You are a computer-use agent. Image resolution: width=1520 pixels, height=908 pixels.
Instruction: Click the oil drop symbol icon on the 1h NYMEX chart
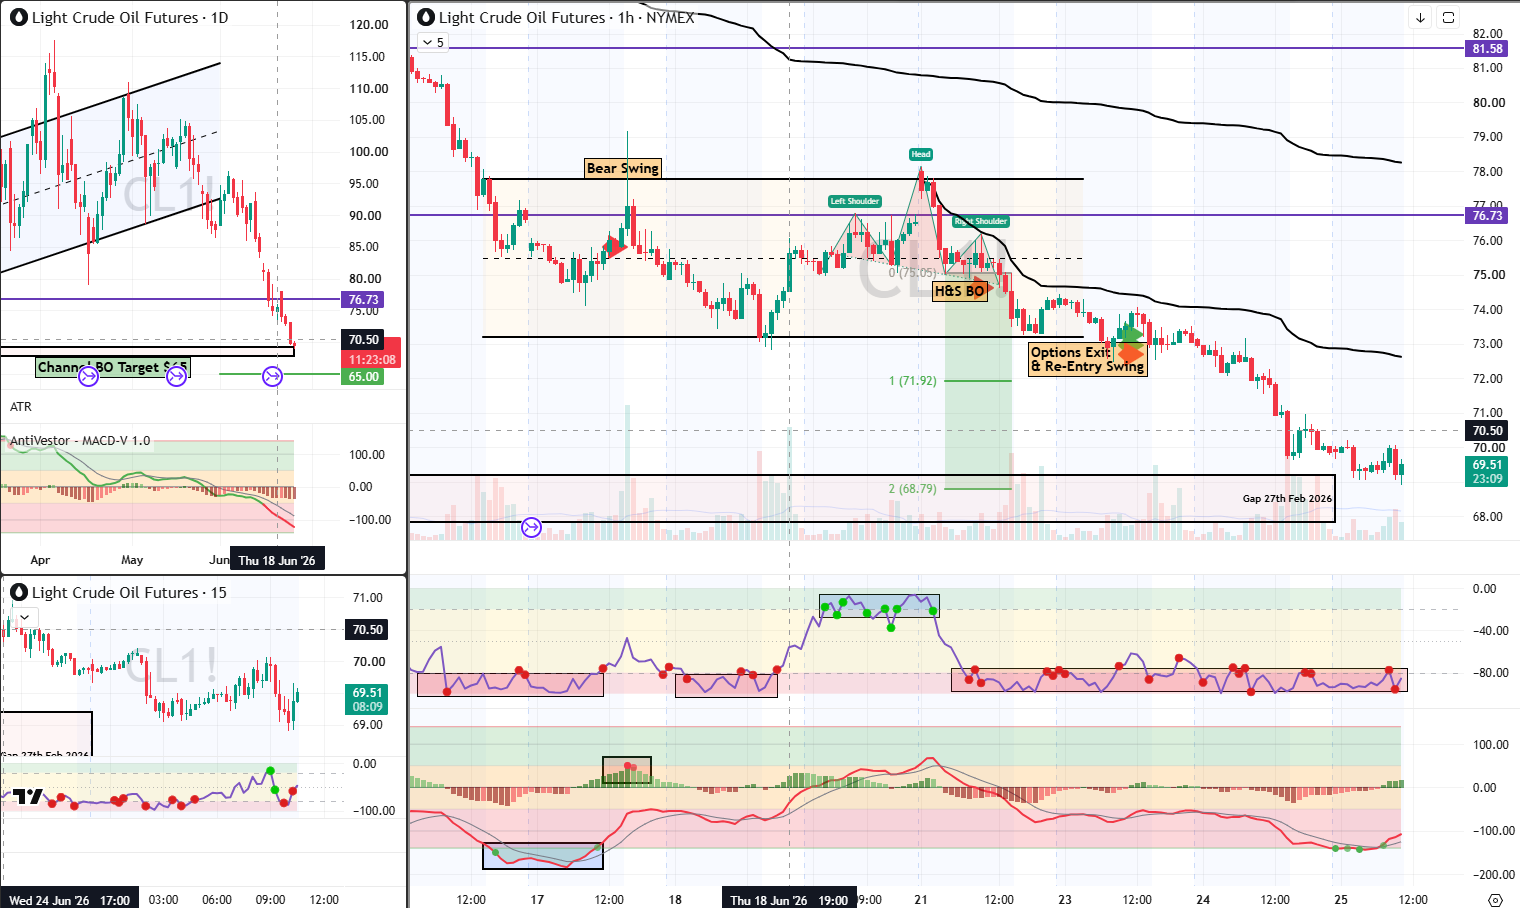(x=426, y=17)
